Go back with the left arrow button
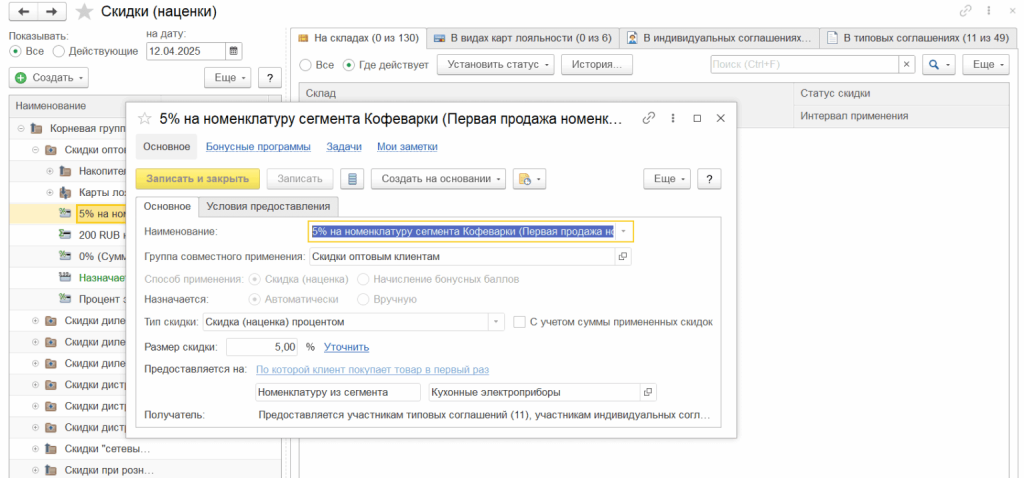1024x478 pixels. coord(23,11)
